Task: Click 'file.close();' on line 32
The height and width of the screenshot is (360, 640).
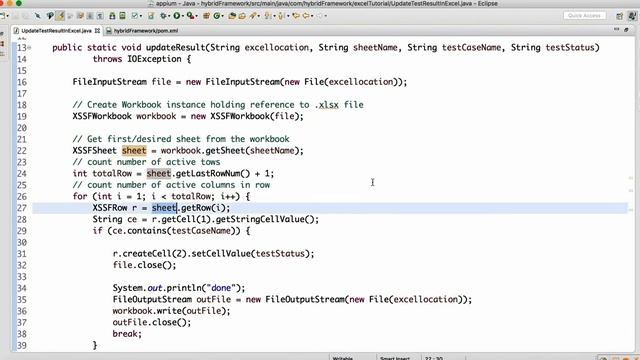Action: click(144, 265)
